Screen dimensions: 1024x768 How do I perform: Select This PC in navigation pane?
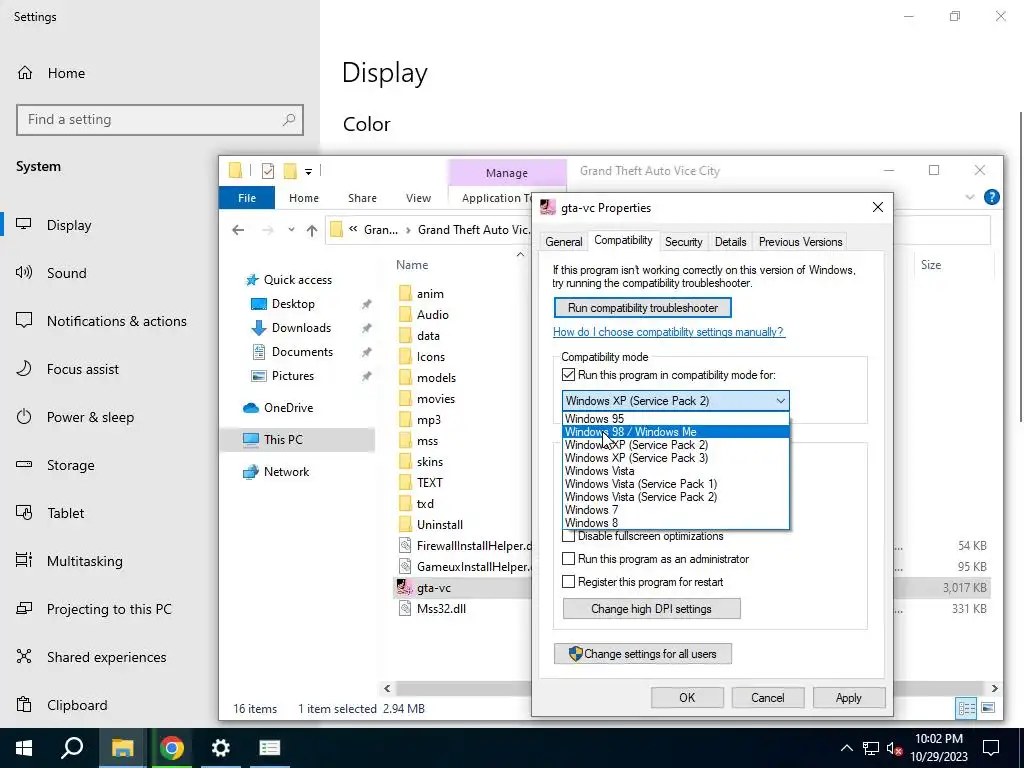point(297,440)
